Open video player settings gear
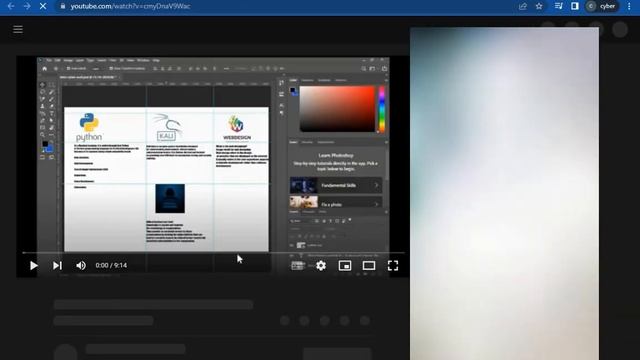 click(x=321, y=266)
